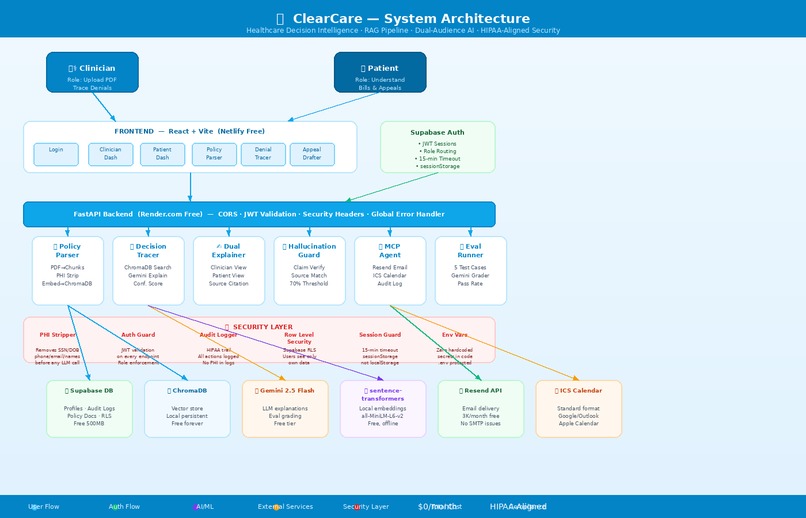
Task: Click the '3K/month free' text
Action: [481, 416]
